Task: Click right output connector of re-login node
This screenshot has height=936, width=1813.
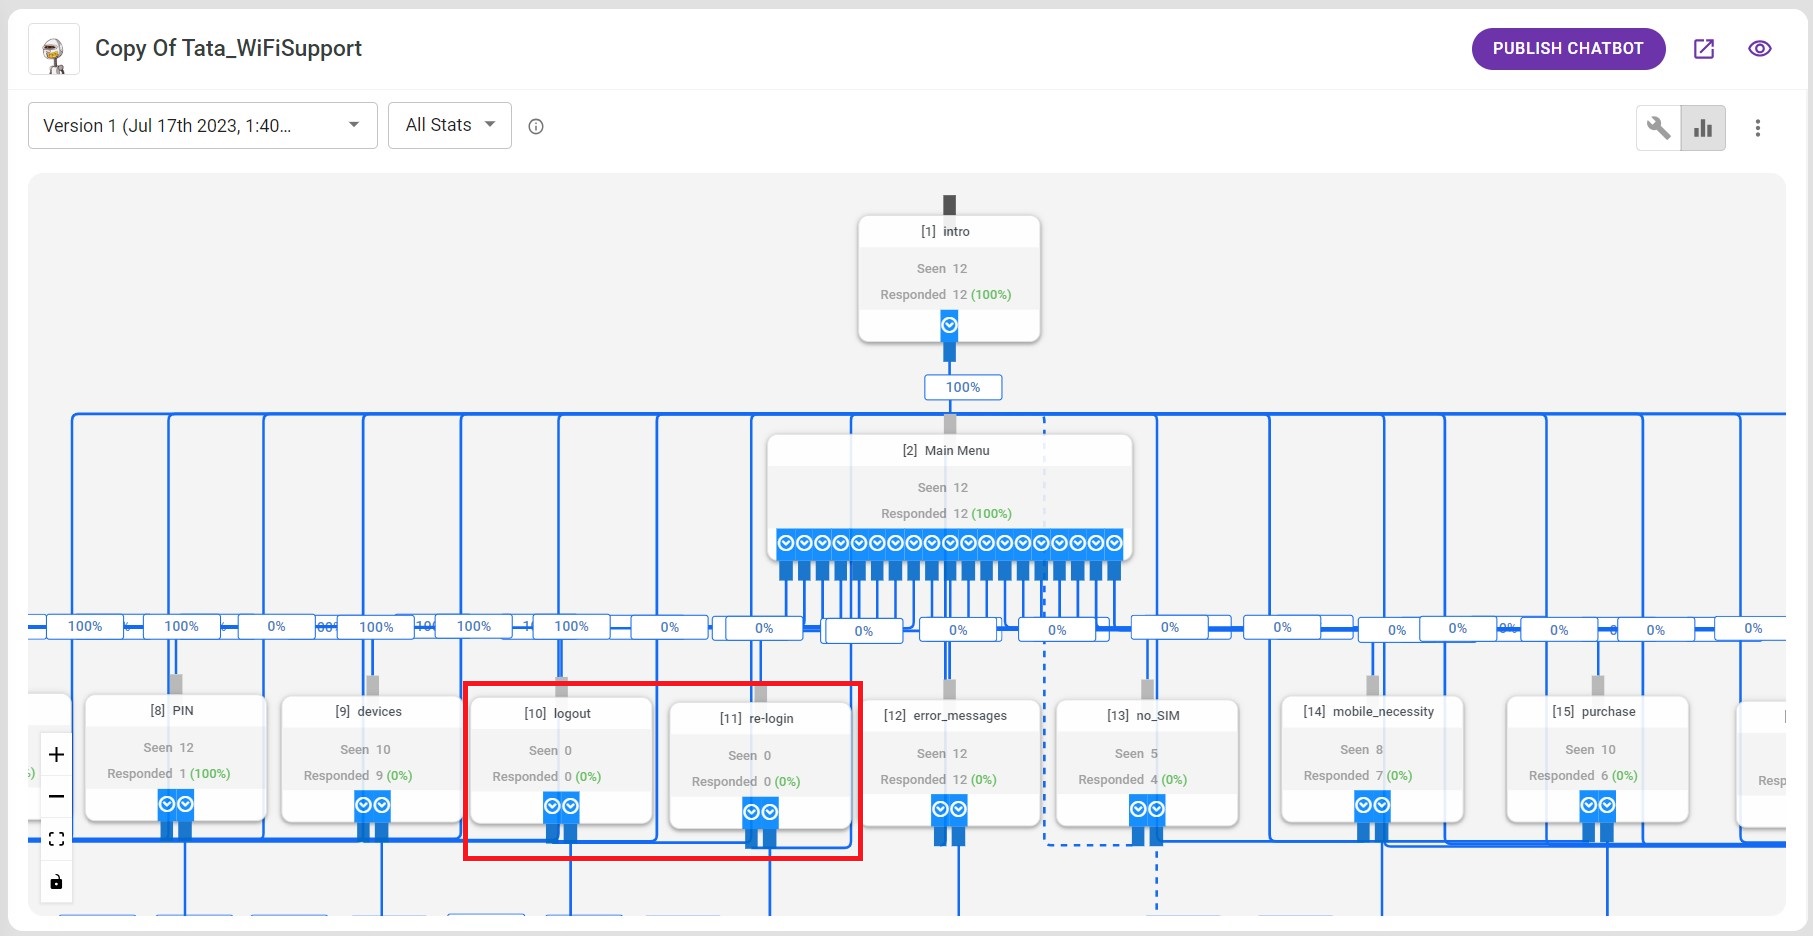Action: (x=769, y=812)
